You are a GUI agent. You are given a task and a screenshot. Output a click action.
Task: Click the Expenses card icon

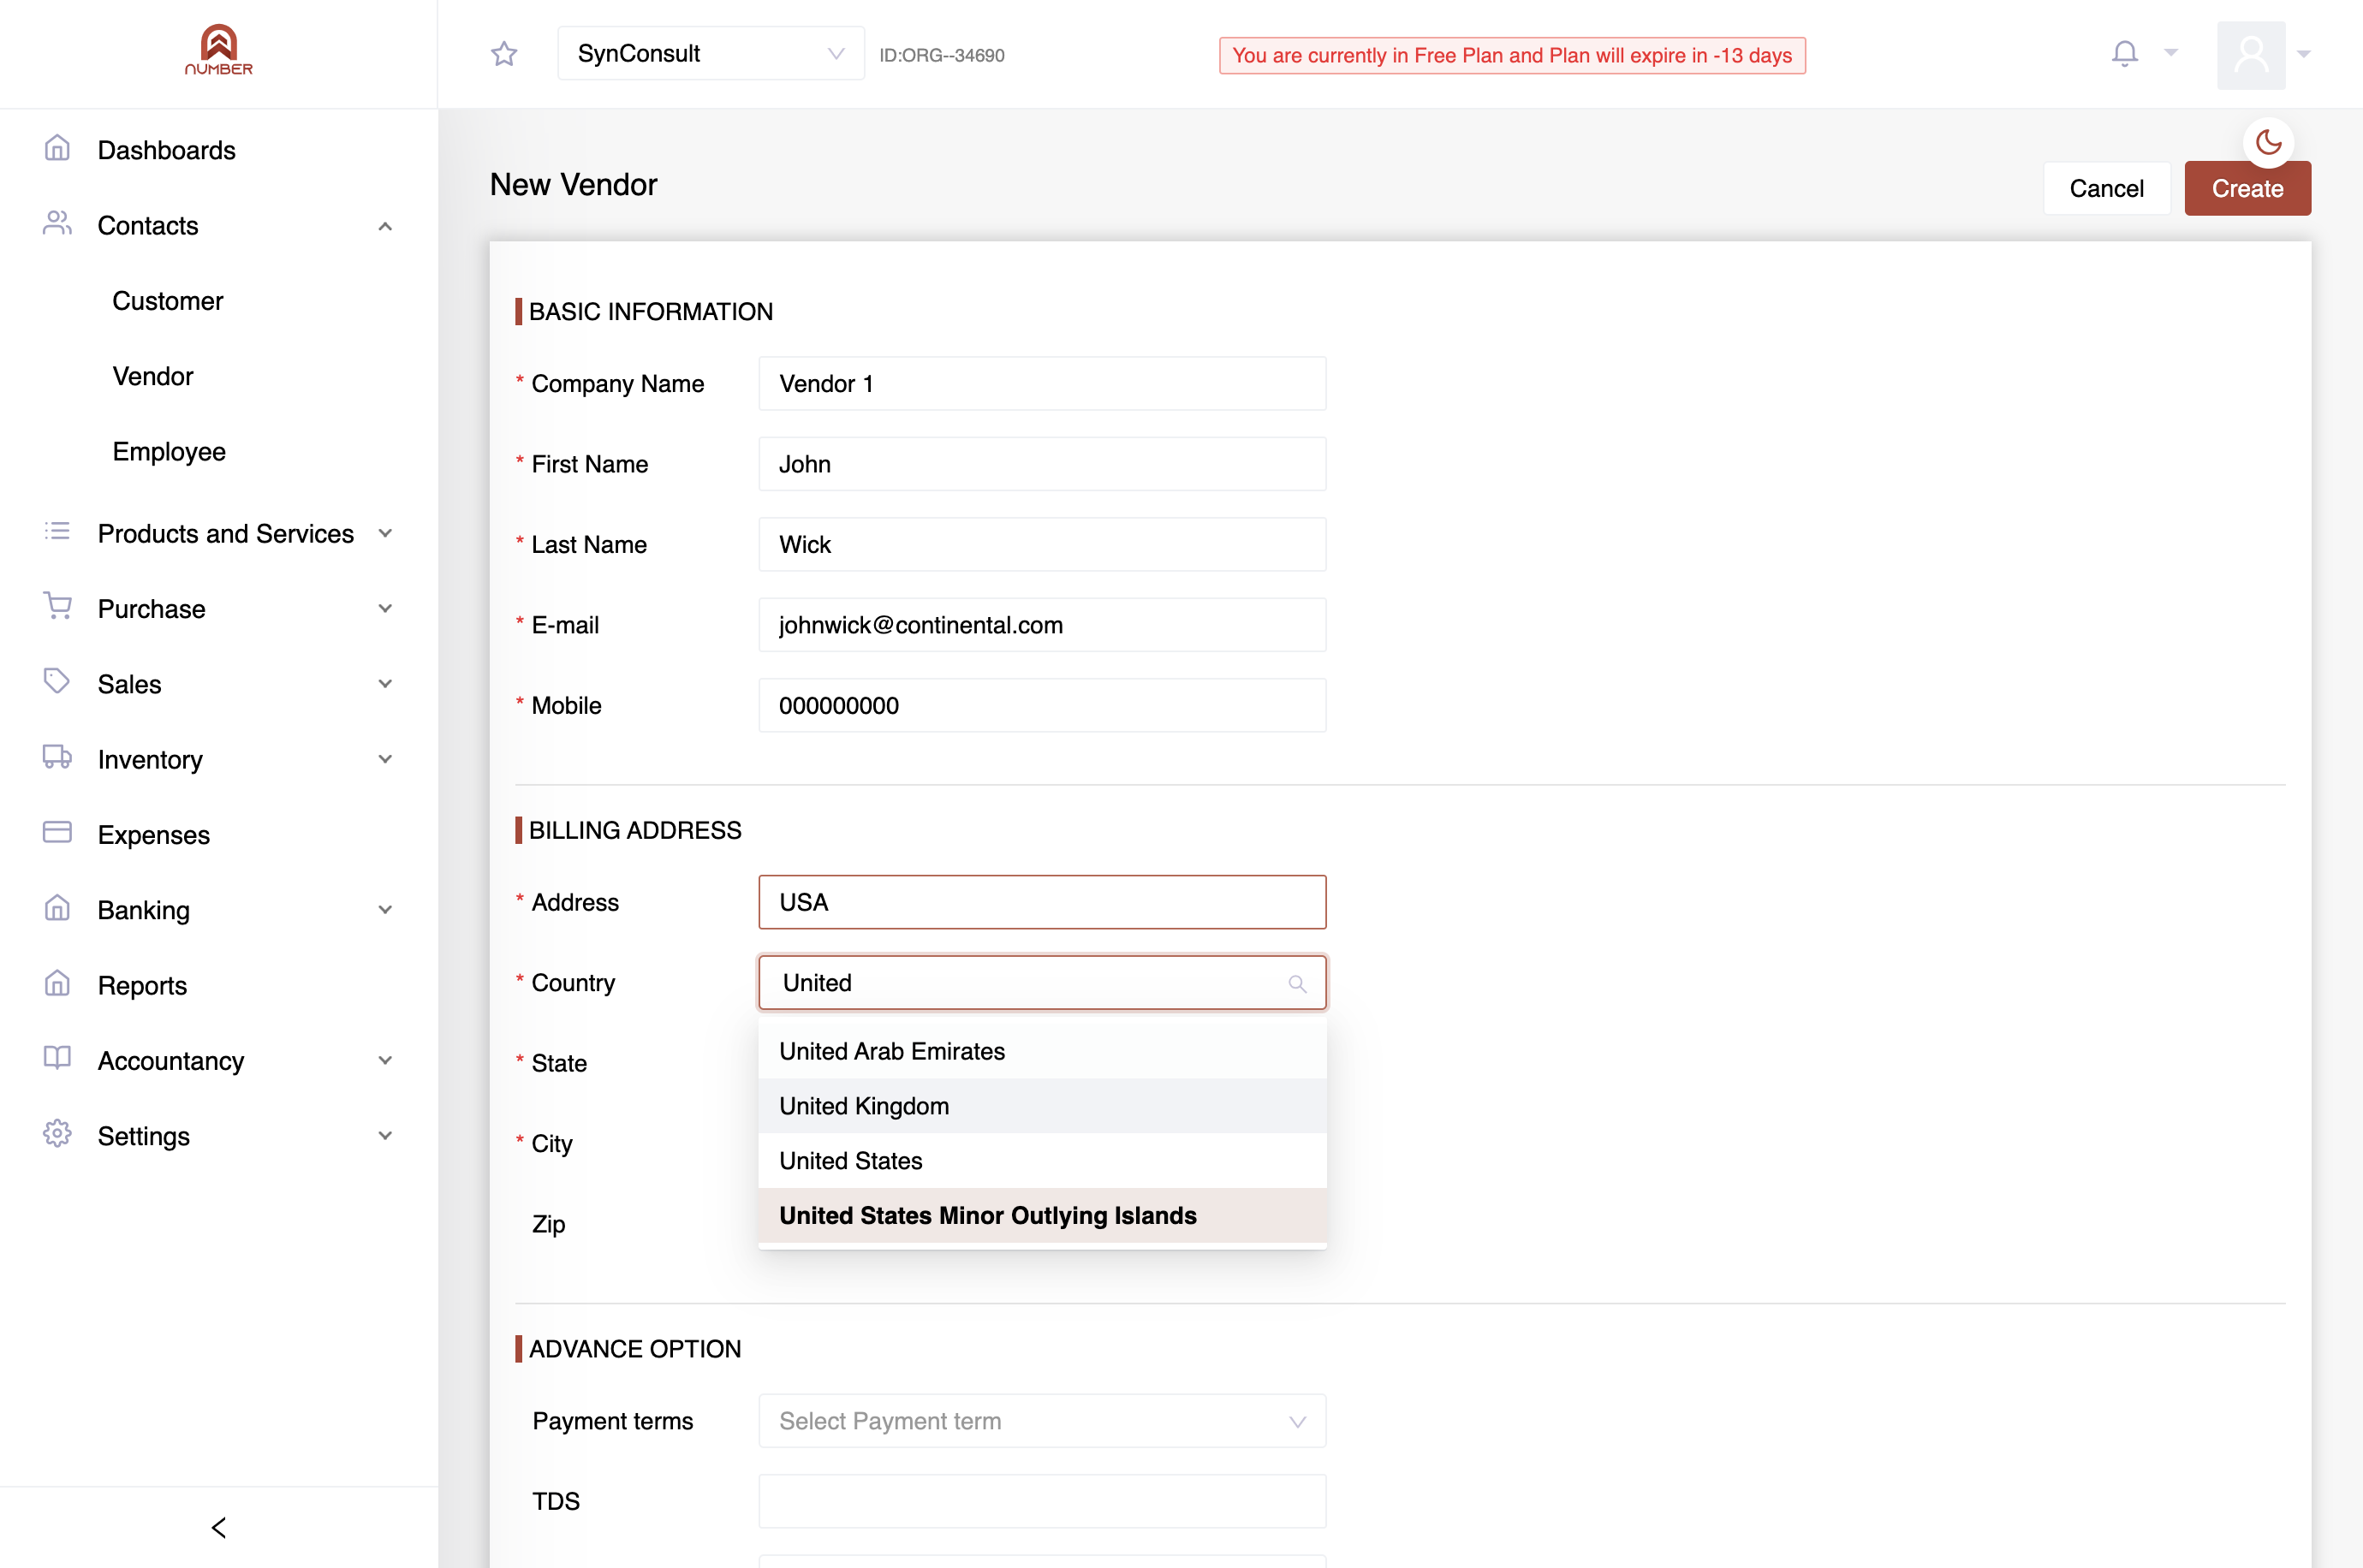coord(57,833)
